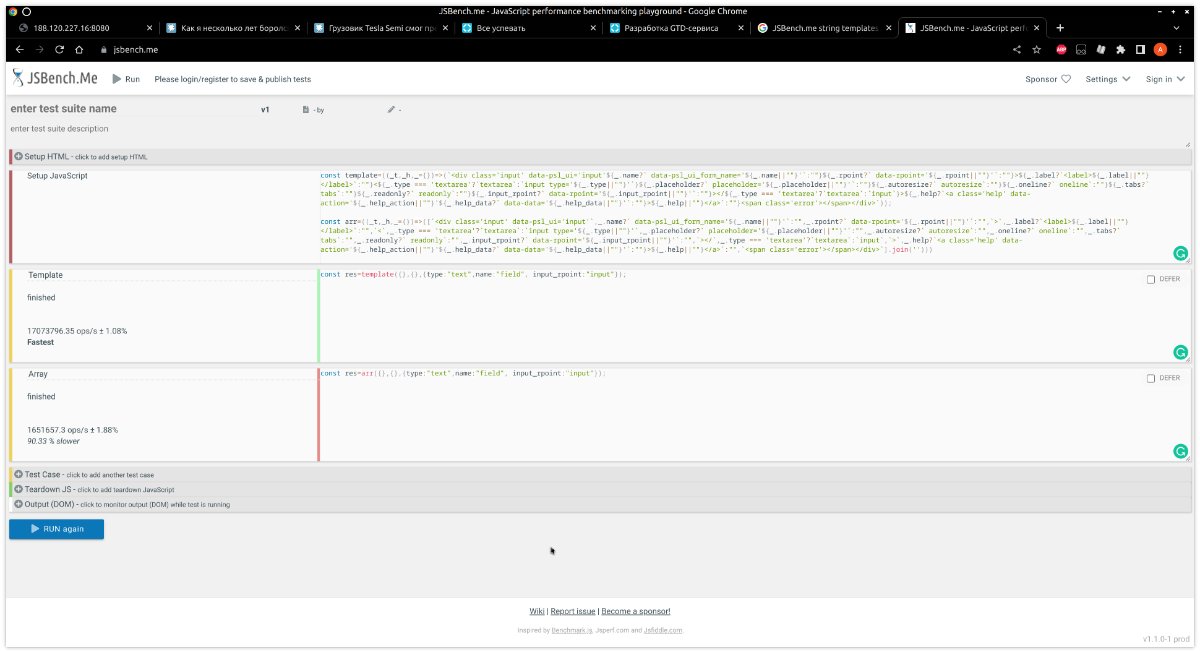
Task: Click the Grammarly icon in Array test editor
Action: (1180, 452)
